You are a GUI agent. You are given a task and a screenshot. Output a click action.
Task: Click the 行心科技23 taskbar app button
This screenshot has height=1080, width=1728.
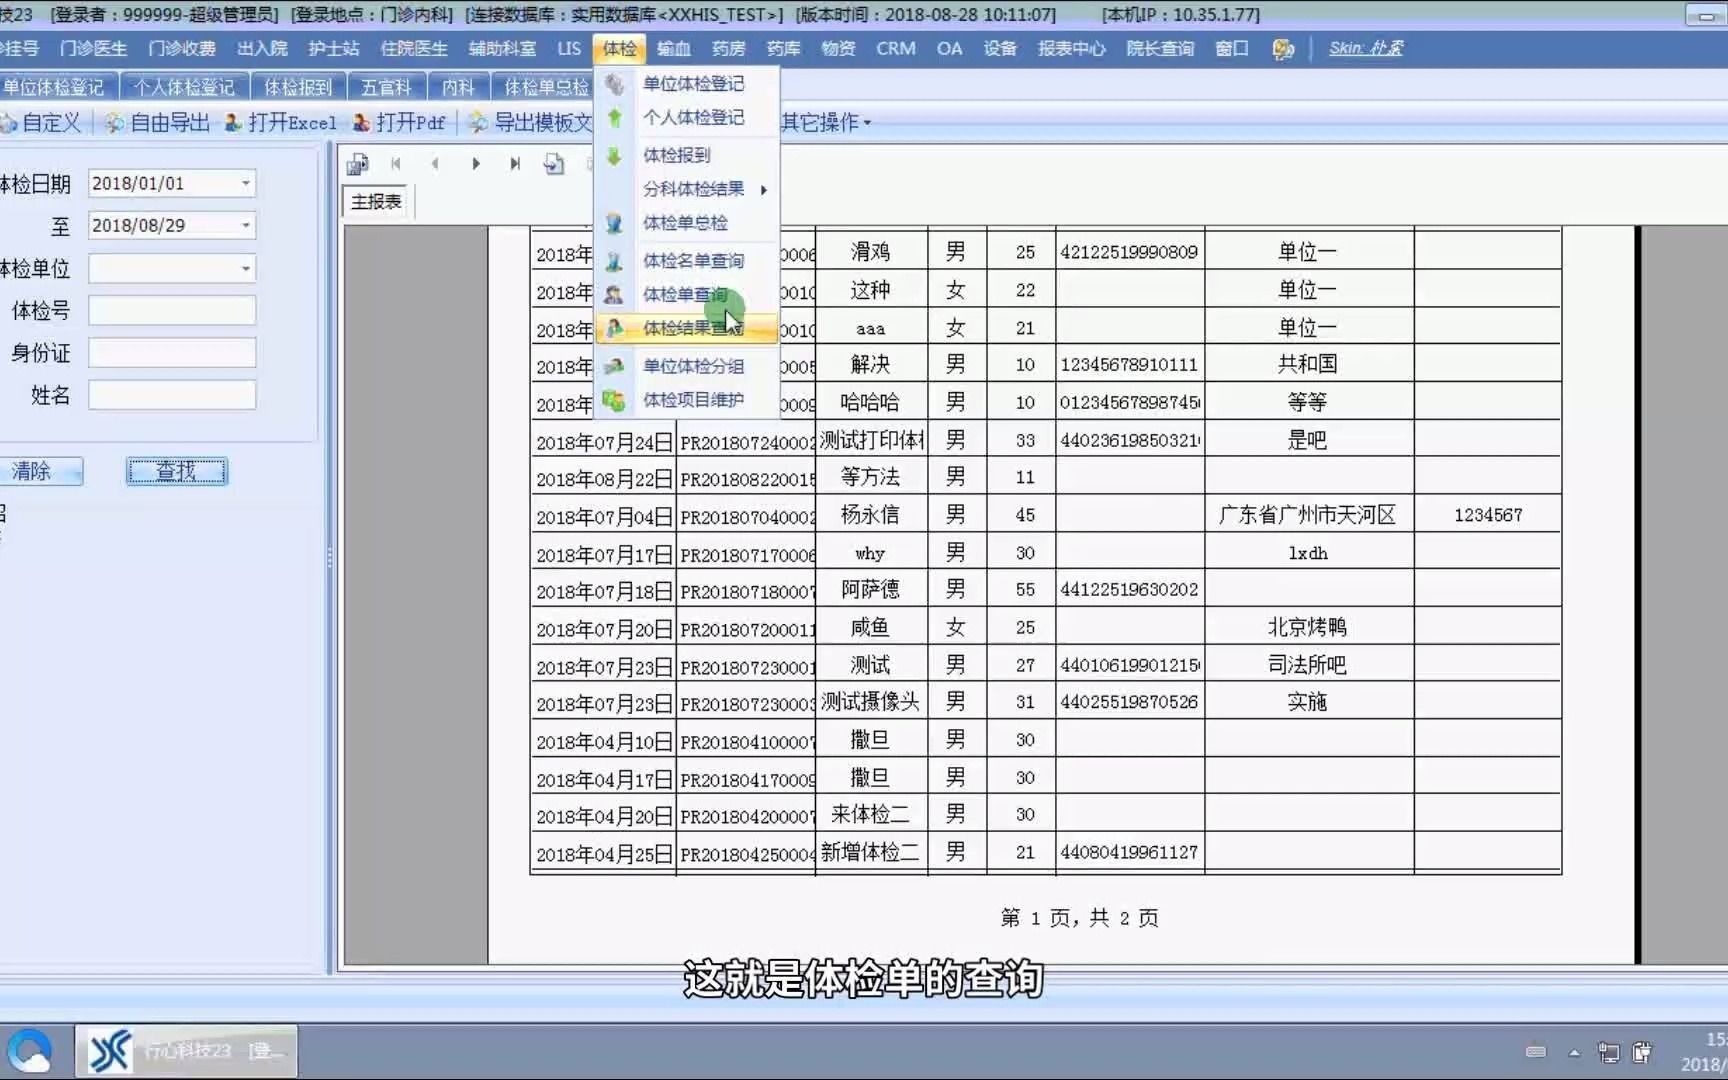tap(186, 1051)
